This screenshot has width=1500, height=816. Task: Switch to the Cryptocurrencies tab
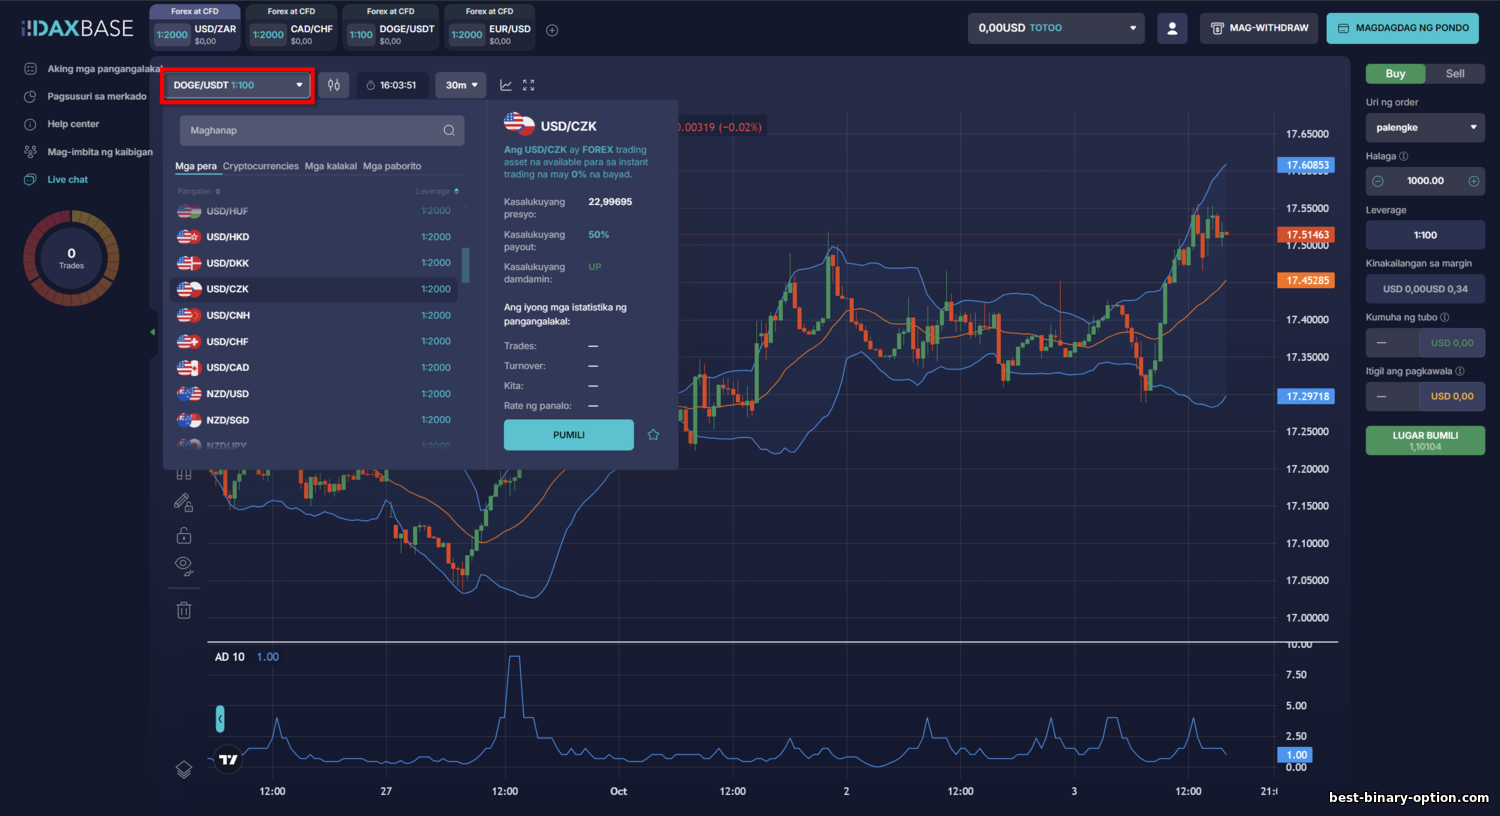(x=260, y=166)
